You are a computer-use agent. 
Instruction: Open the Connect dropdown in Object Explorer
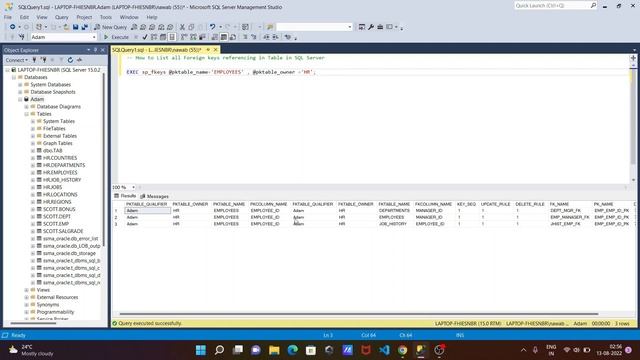[x=17, y=60]
